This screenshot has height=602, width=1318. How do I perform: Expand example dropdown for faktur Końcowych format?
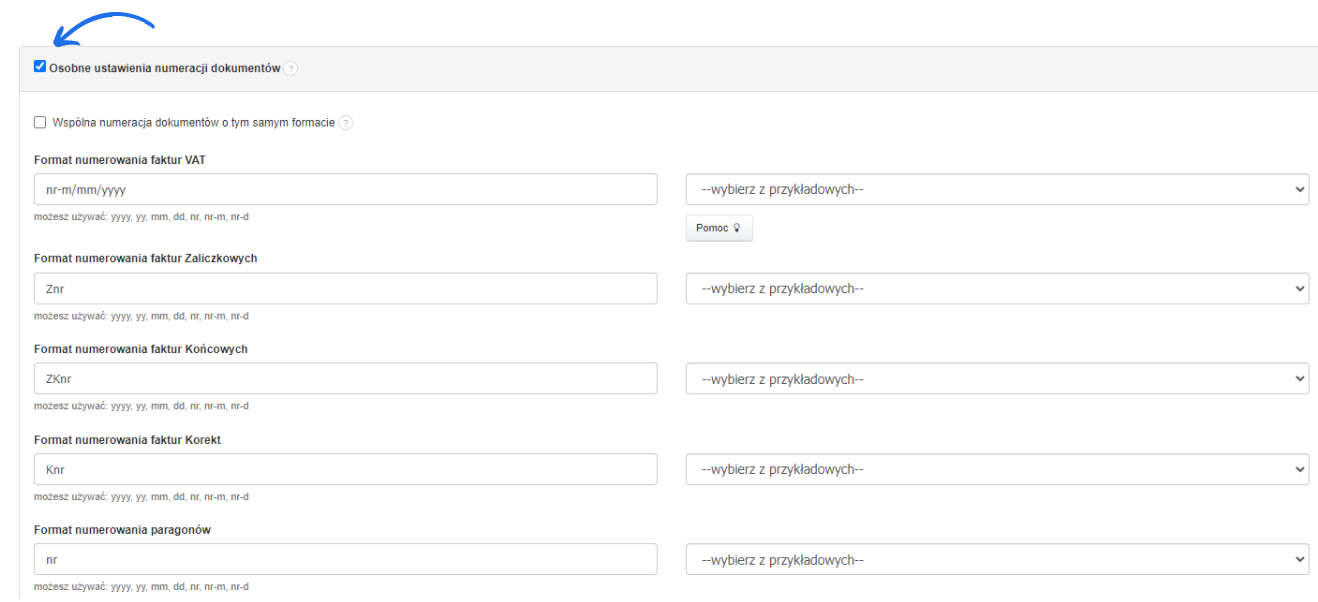[997, 379]
